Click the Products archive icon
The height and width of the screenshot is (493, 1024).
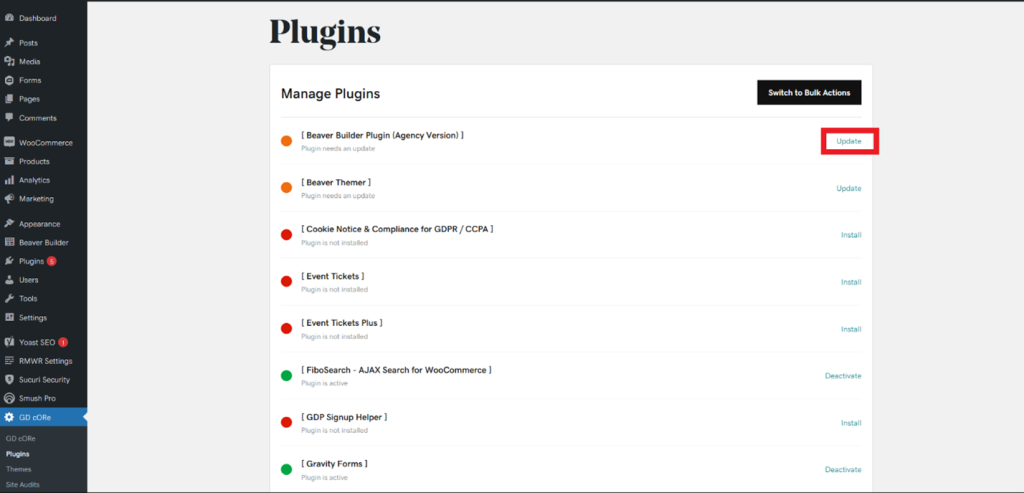[x=9, y=161]
